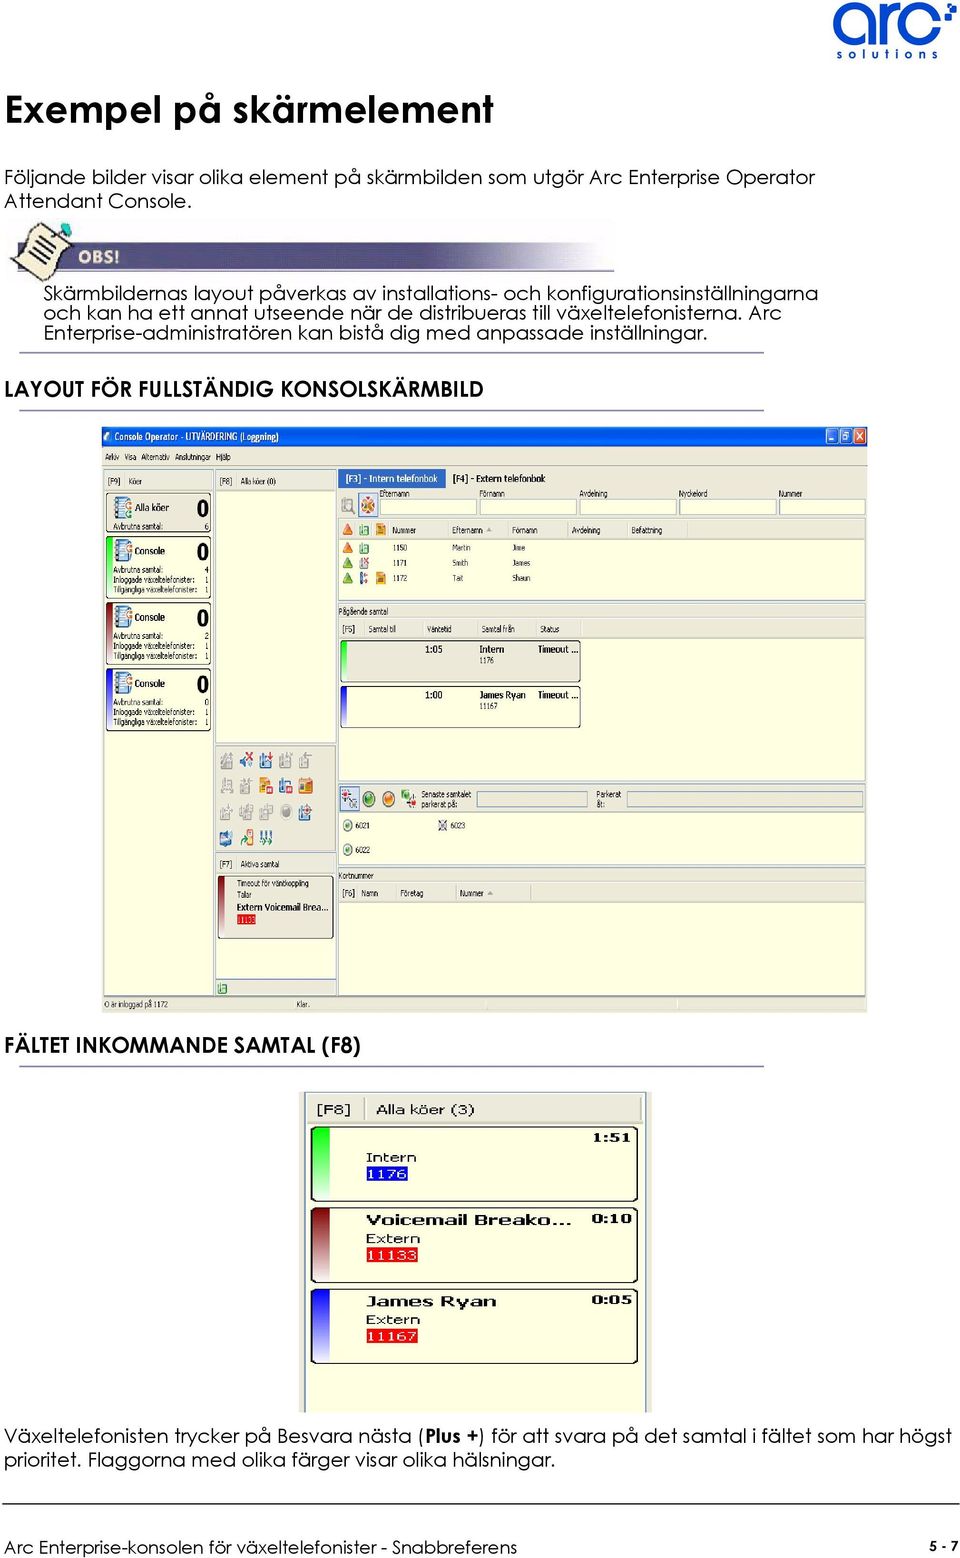This screenshot has width=960, height=1558.
Task: Click the phone status icon in row 1171
Action: 364,563
